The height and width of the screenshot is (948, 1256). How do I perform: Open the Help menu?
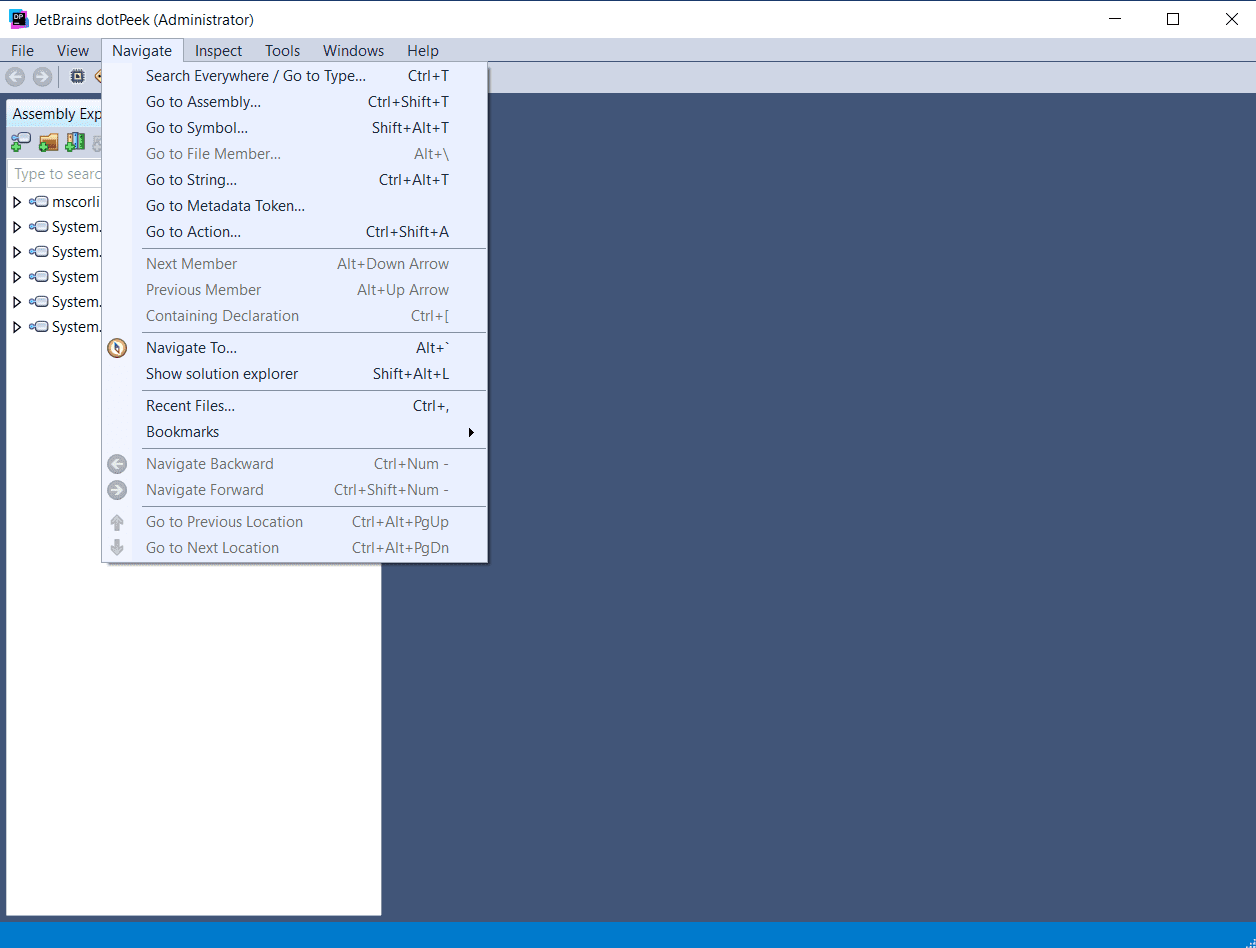423,51
